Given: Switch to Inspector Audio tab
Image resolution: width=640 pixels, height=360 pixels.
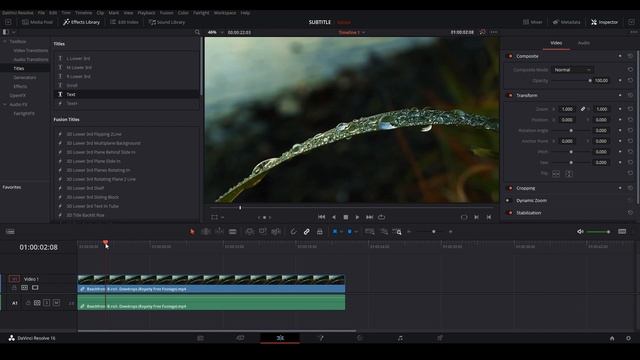Looking at the screenshot, I should tap(584, 43).
